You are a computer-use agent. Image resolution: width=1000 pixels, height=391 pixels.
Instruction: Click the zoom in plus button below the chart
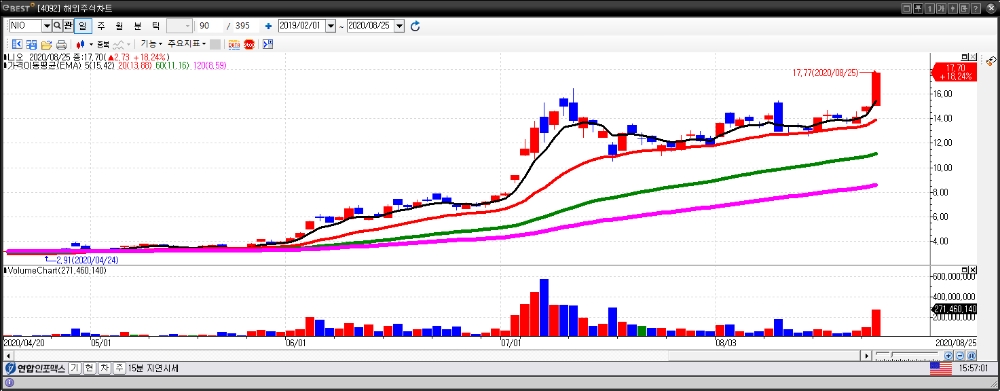coord(948,356)
